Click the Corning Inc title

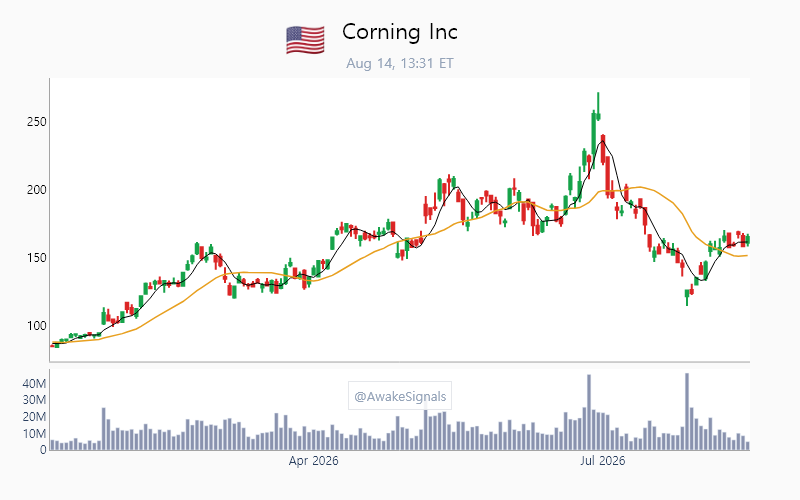pos(399,32)
